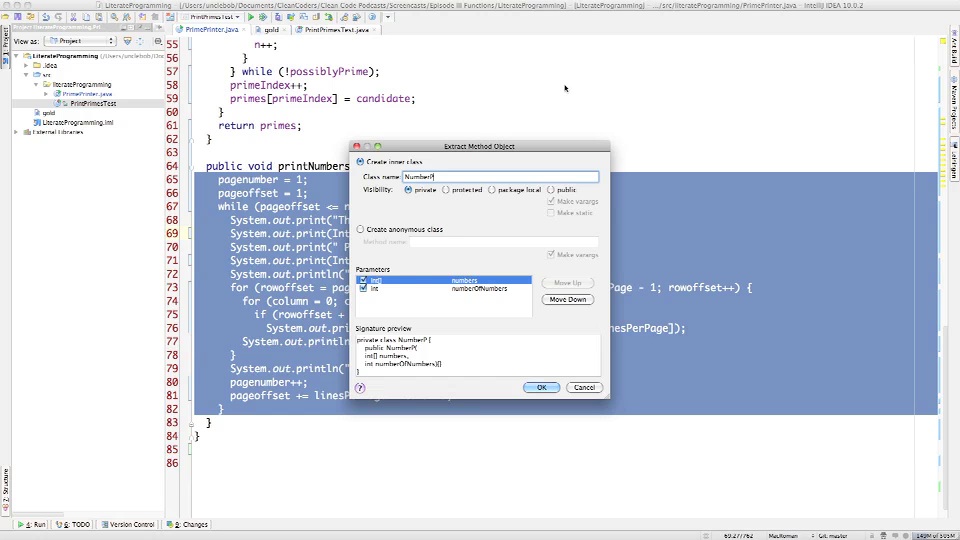
Task: Click the MacRoman encoding selector
Action: [x=783, y=536]
